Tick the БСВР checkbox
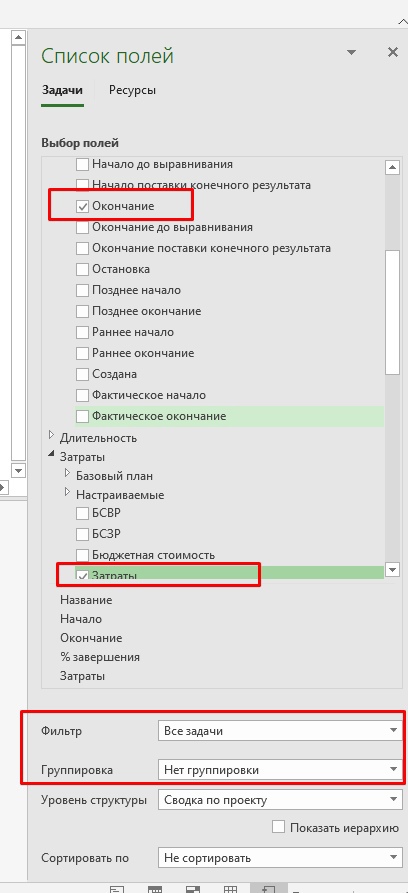This screenshot has height=893, width=408. (83, 513)
